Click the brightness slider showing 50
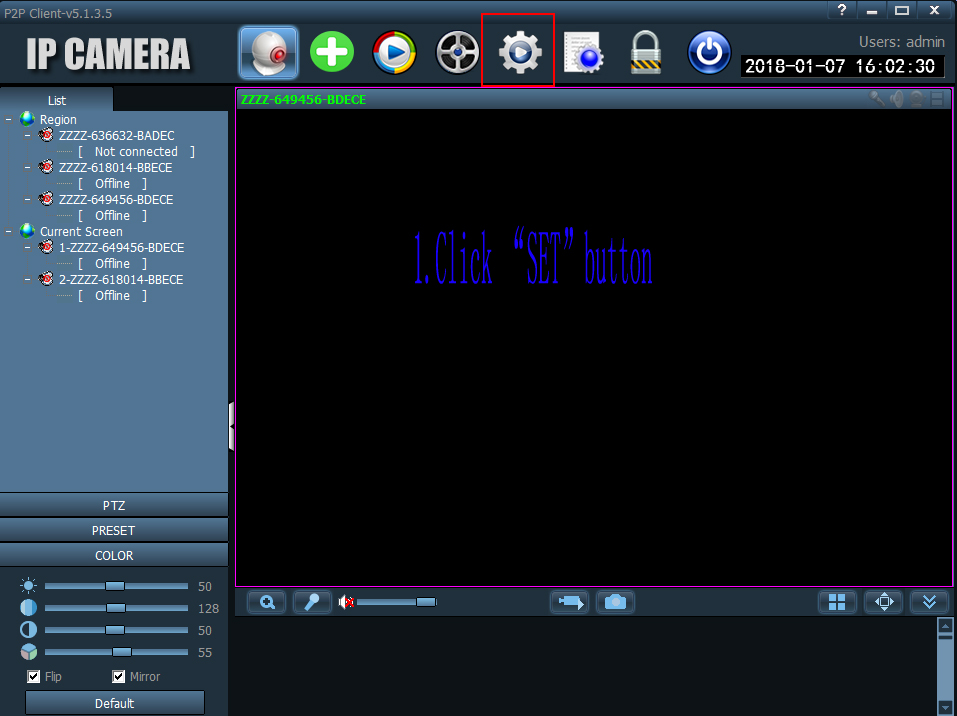The height and width of the screenshot is (716, 957). [115, 586]
